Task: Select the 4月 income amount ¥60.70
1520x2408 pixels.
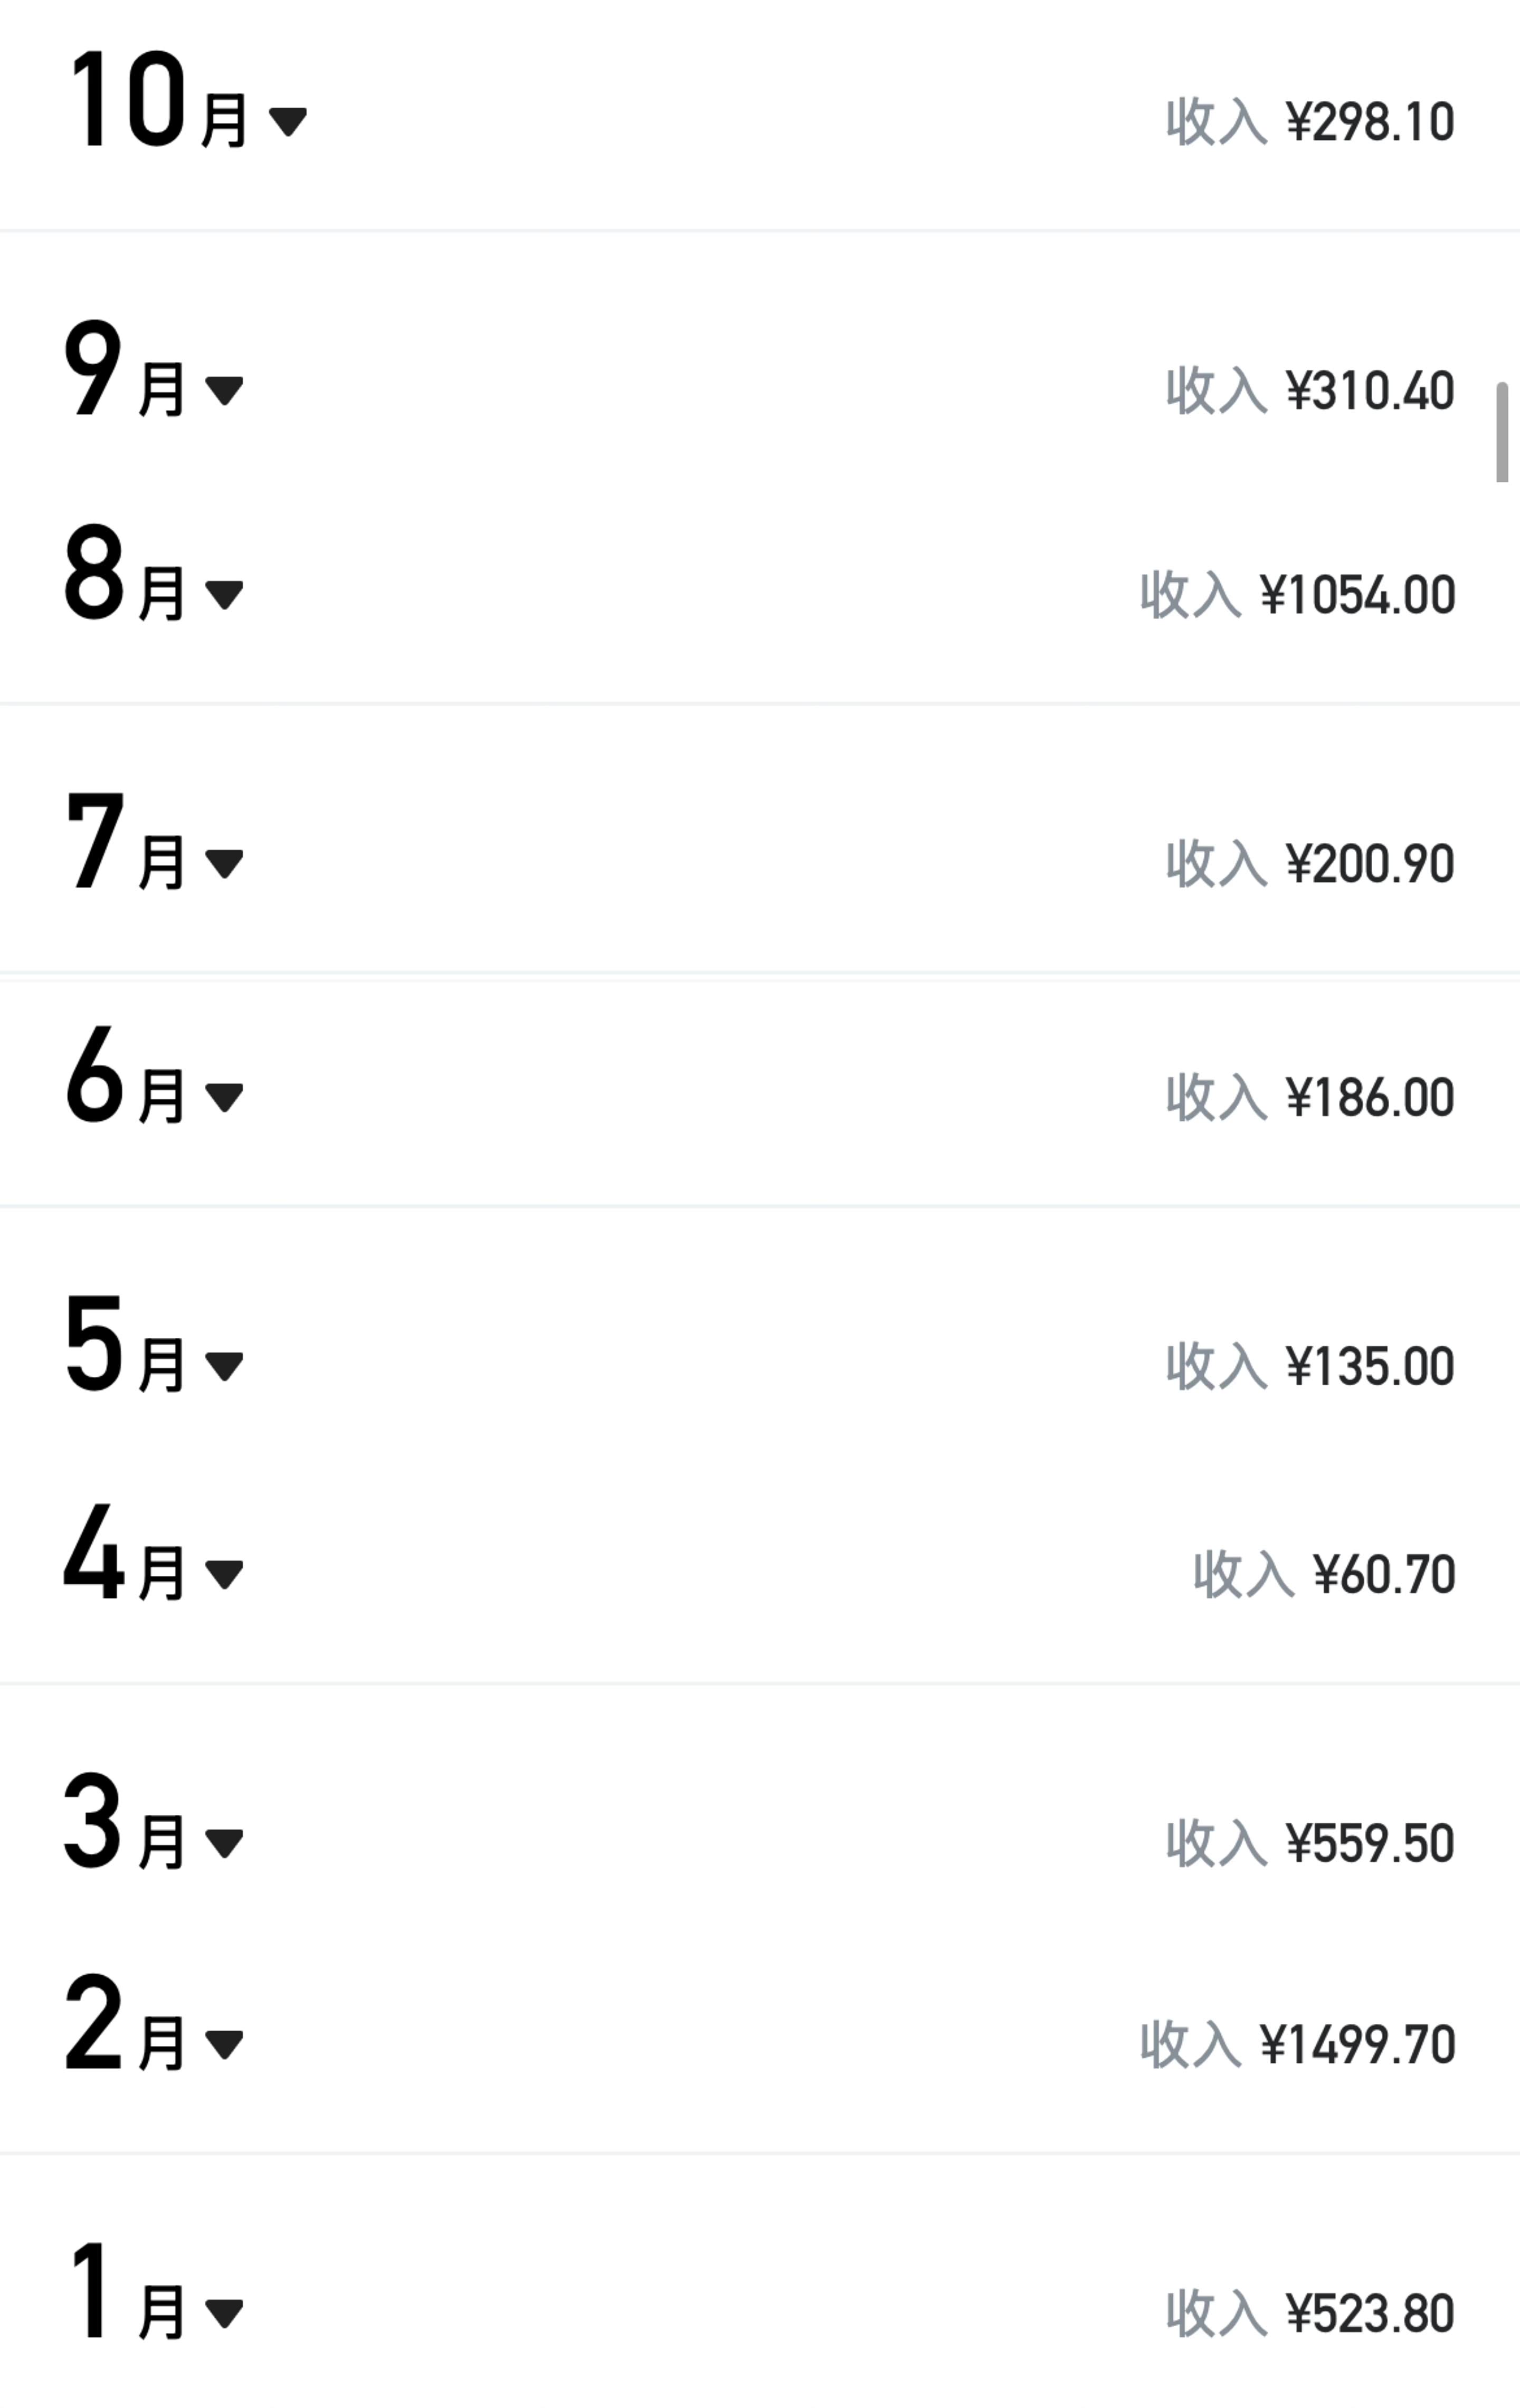Action: [x=1383, y=1575]
